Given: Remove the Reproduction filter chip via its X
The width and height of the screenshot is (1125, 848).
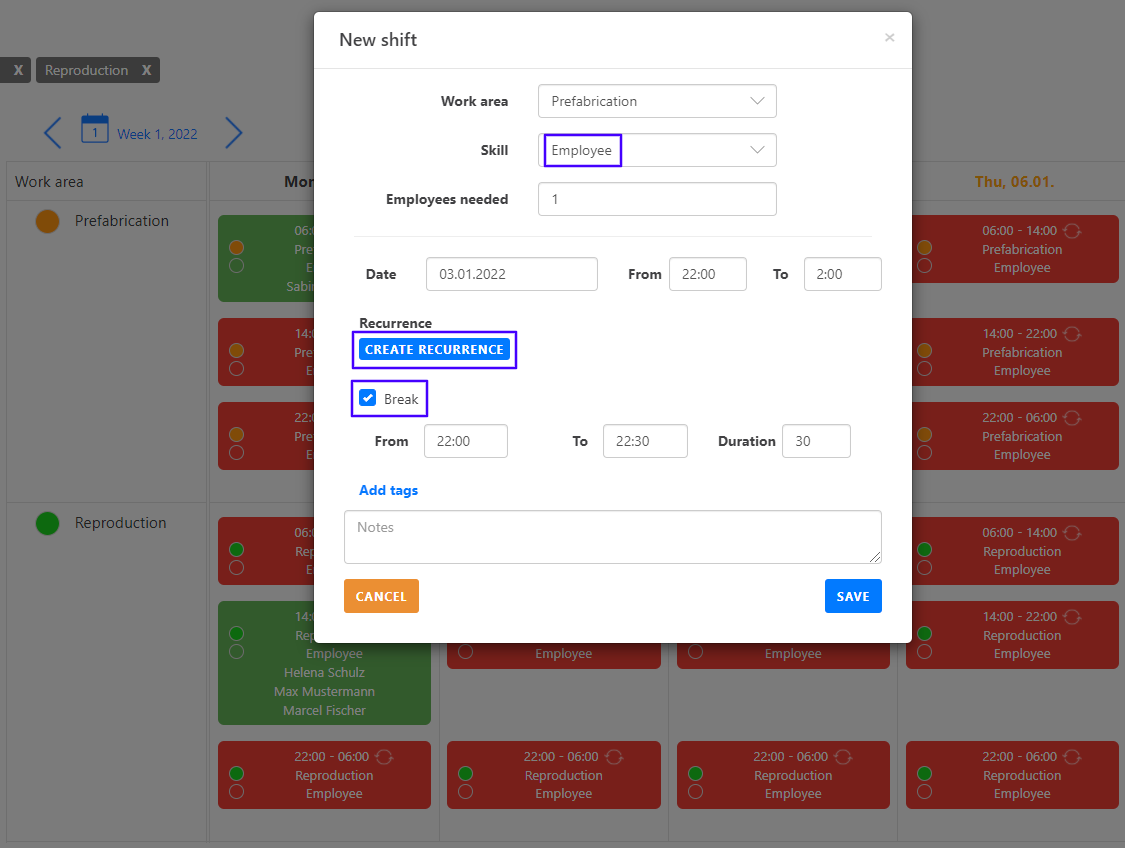Looking at the screenshot, I should click(146, 70).
